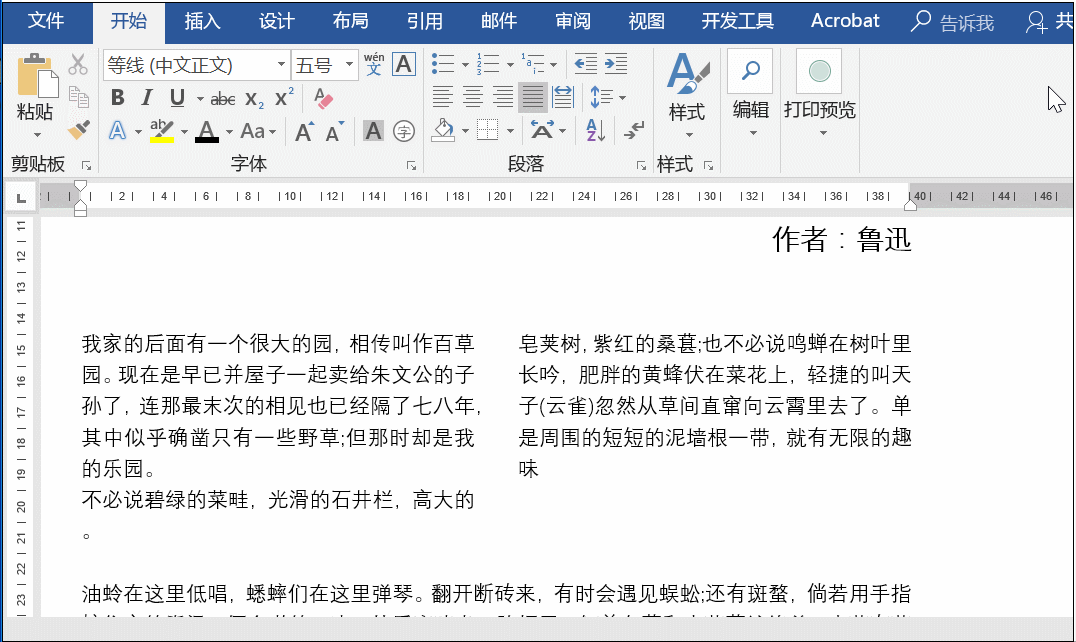This screenshot has width=1076, height=642.
Task: Apply yellow text highlight color
Action: [161, 130]
